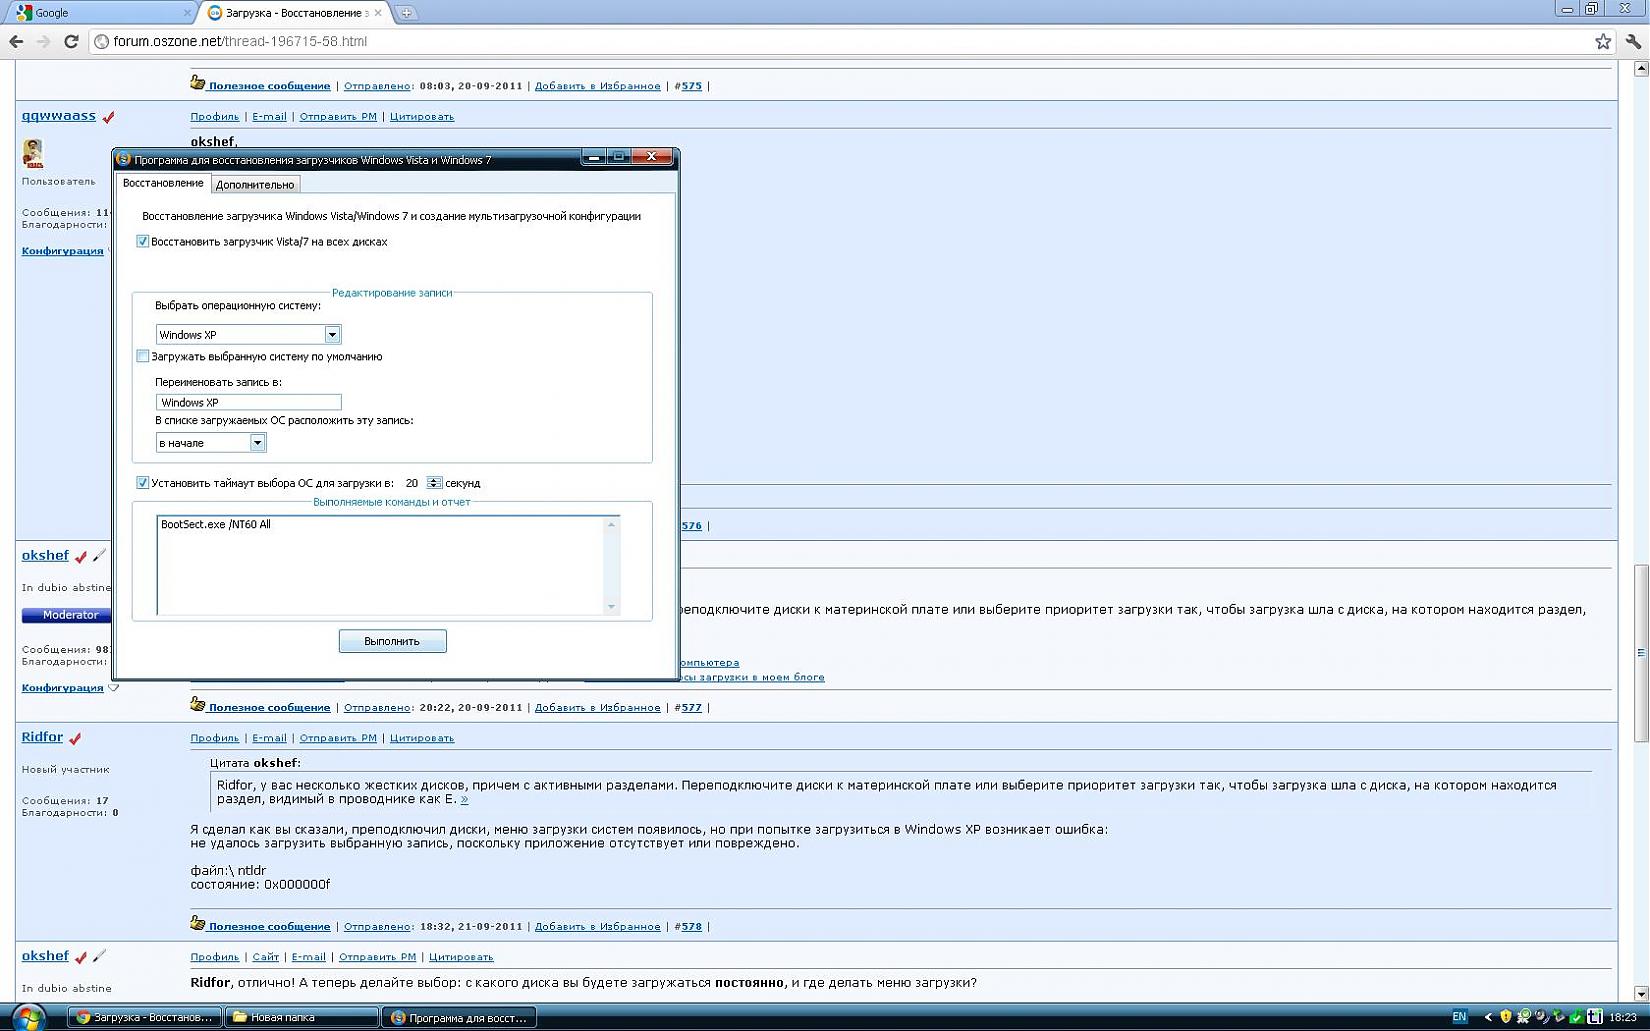The image size is (1650, 1031).
Task: Click 'Отправить PM' in qqwwaass post
Action: click(338, 116)
